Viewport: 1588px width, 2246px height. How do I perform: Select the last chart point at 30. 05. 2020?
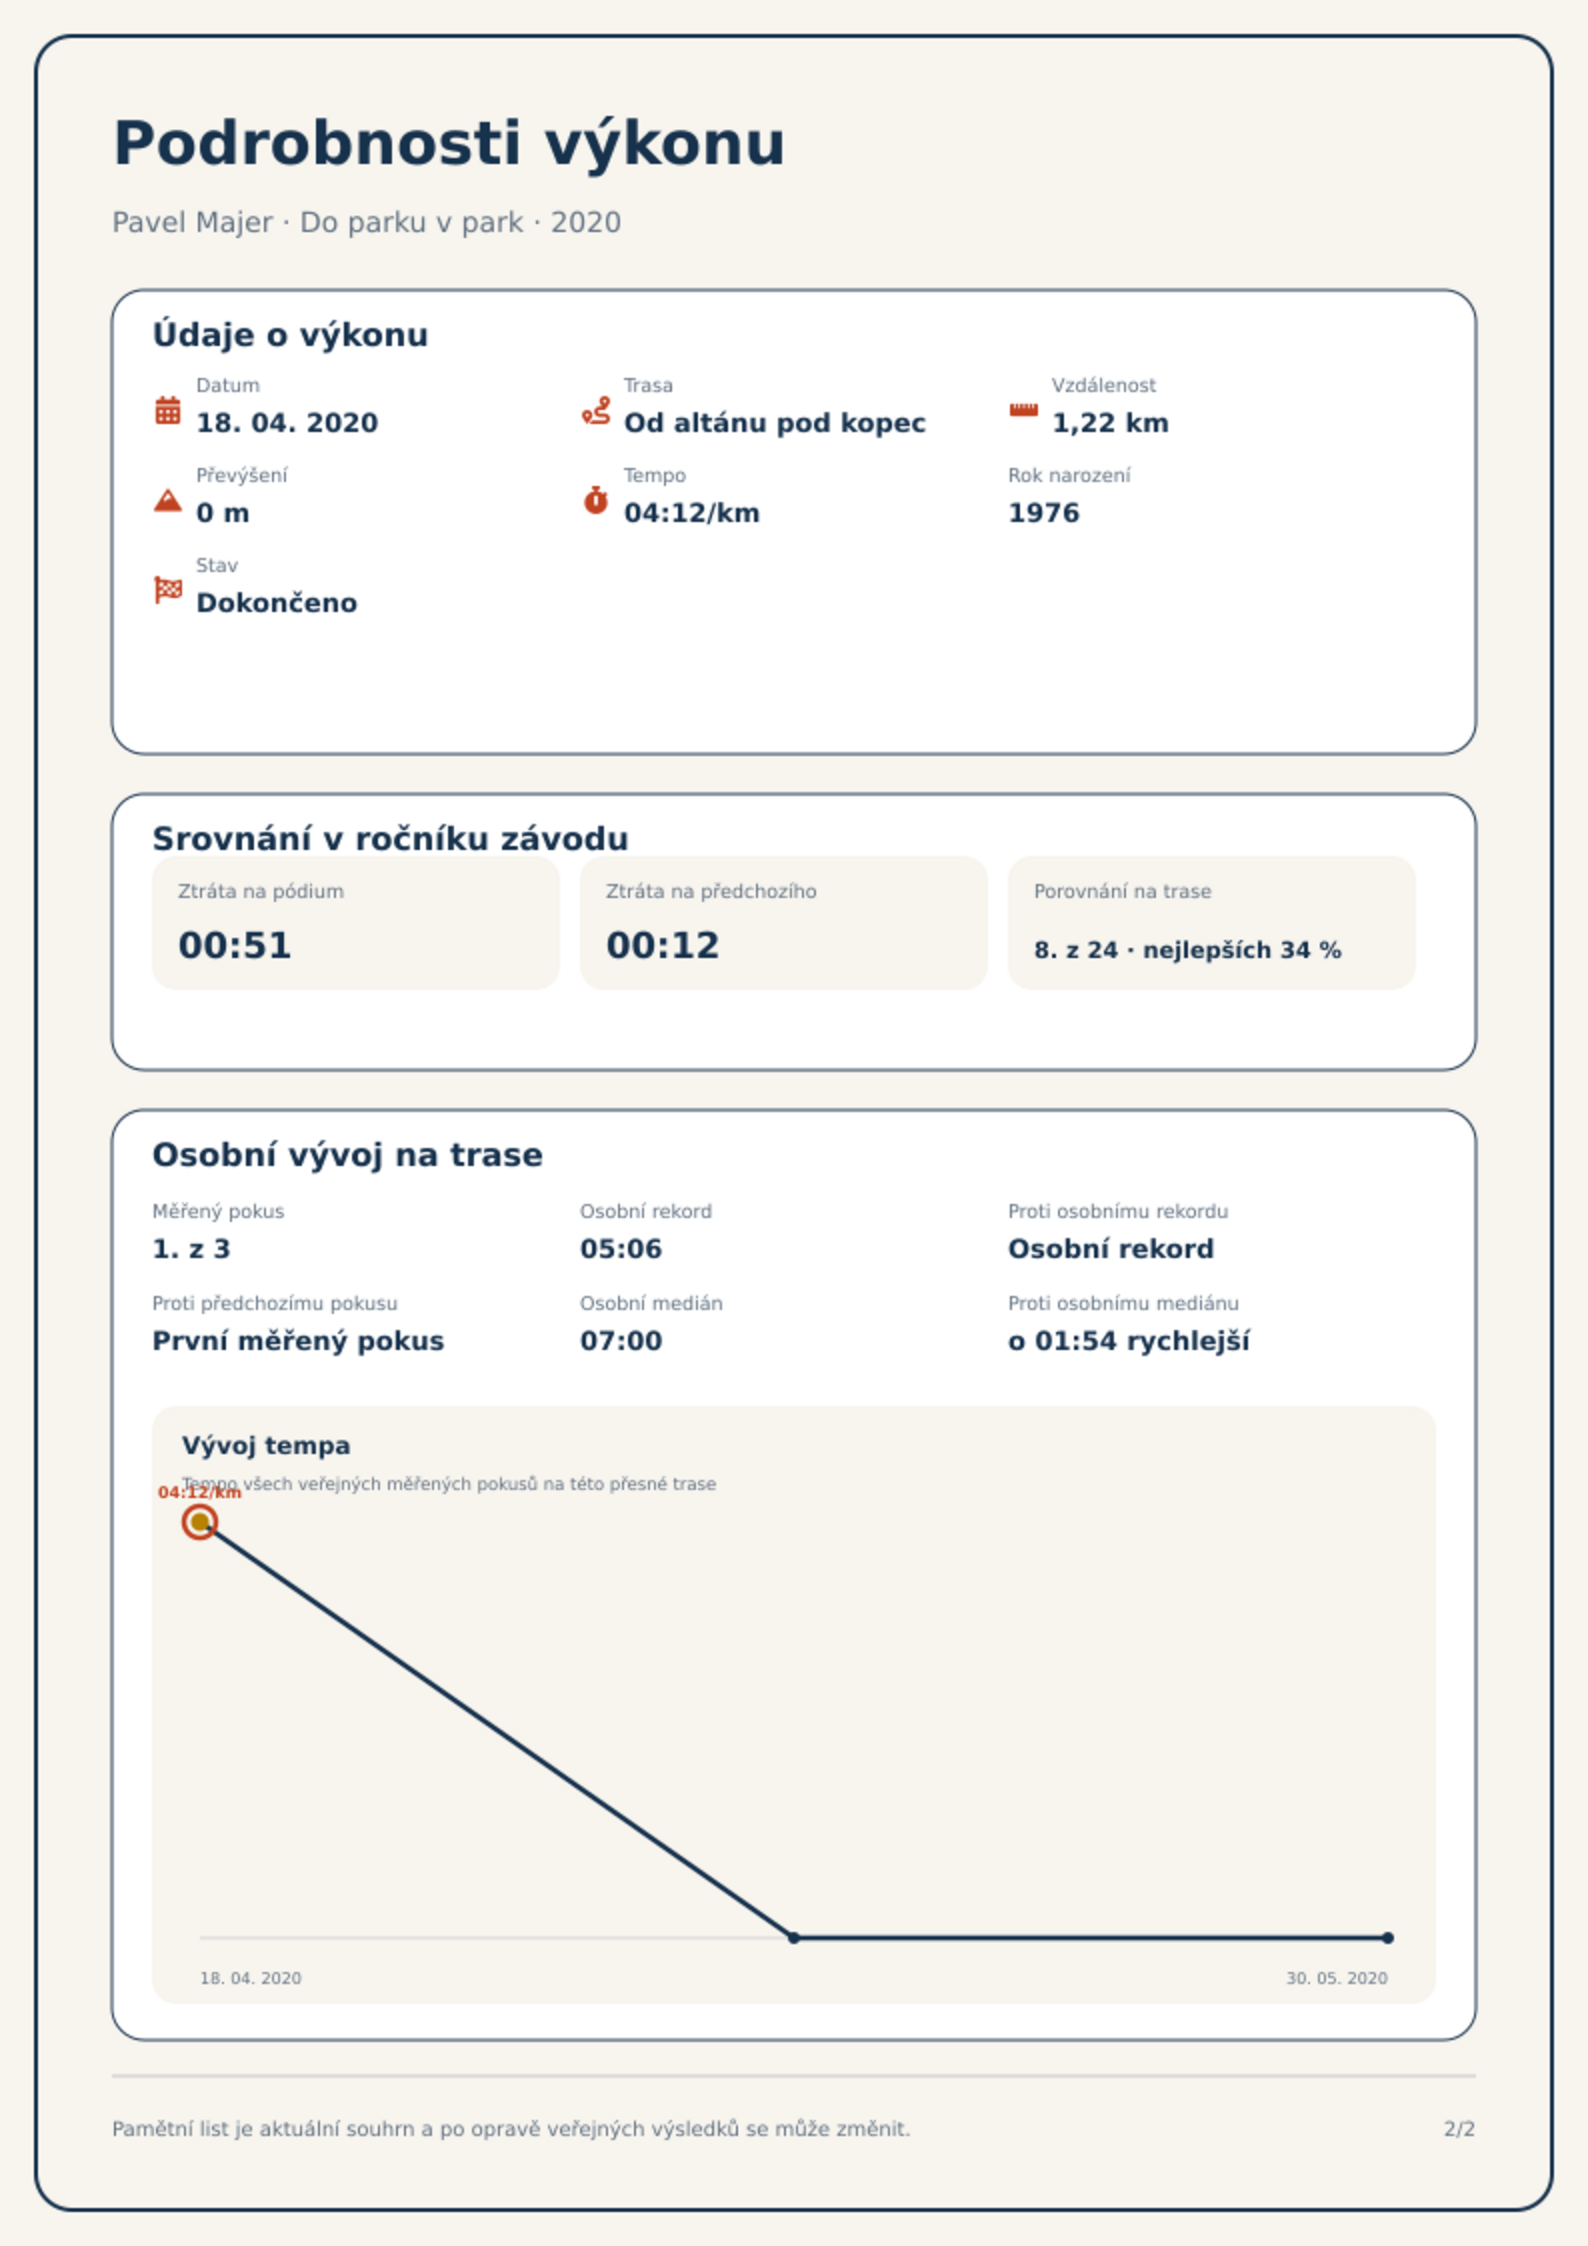click(1388, 1938)
